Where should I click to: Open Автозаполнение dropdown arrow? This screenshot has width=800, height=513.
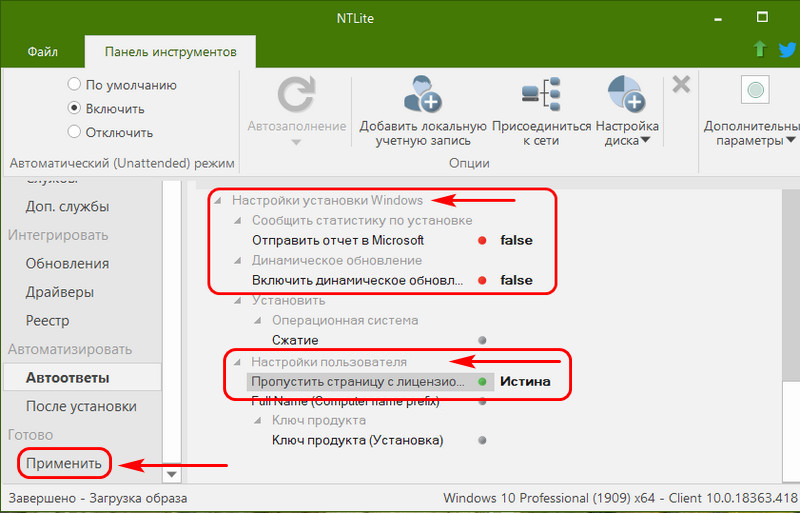(296, 142)
